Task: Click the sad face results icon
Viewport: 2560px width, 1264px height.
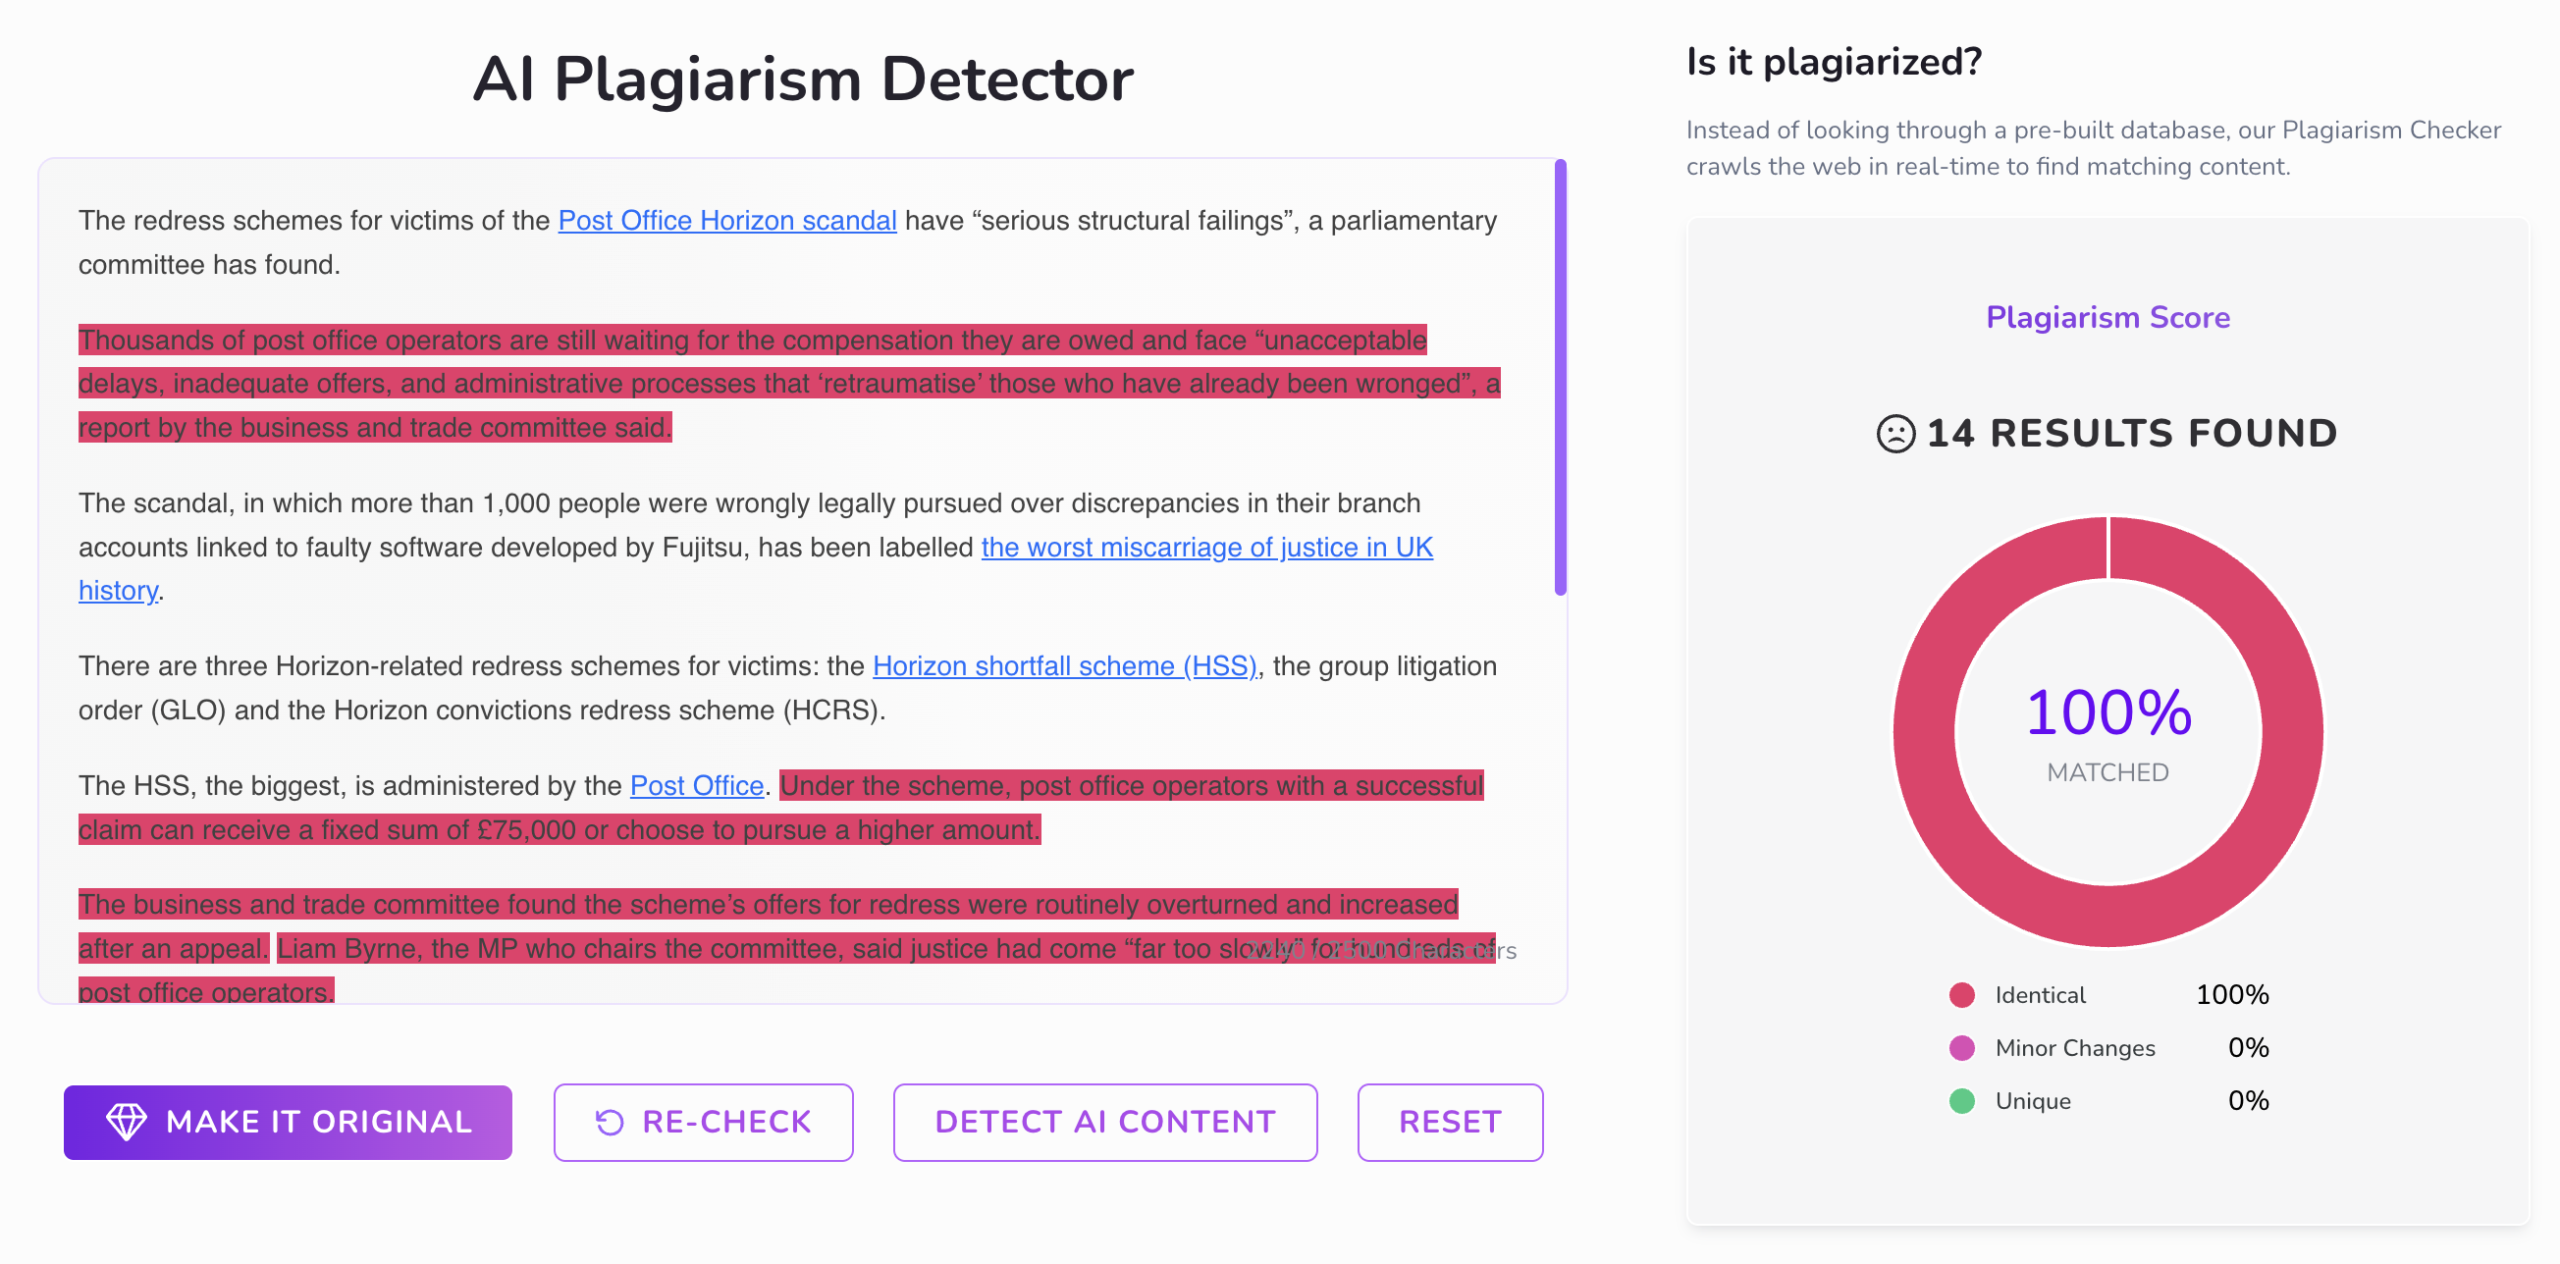Action: [1895, 434]
